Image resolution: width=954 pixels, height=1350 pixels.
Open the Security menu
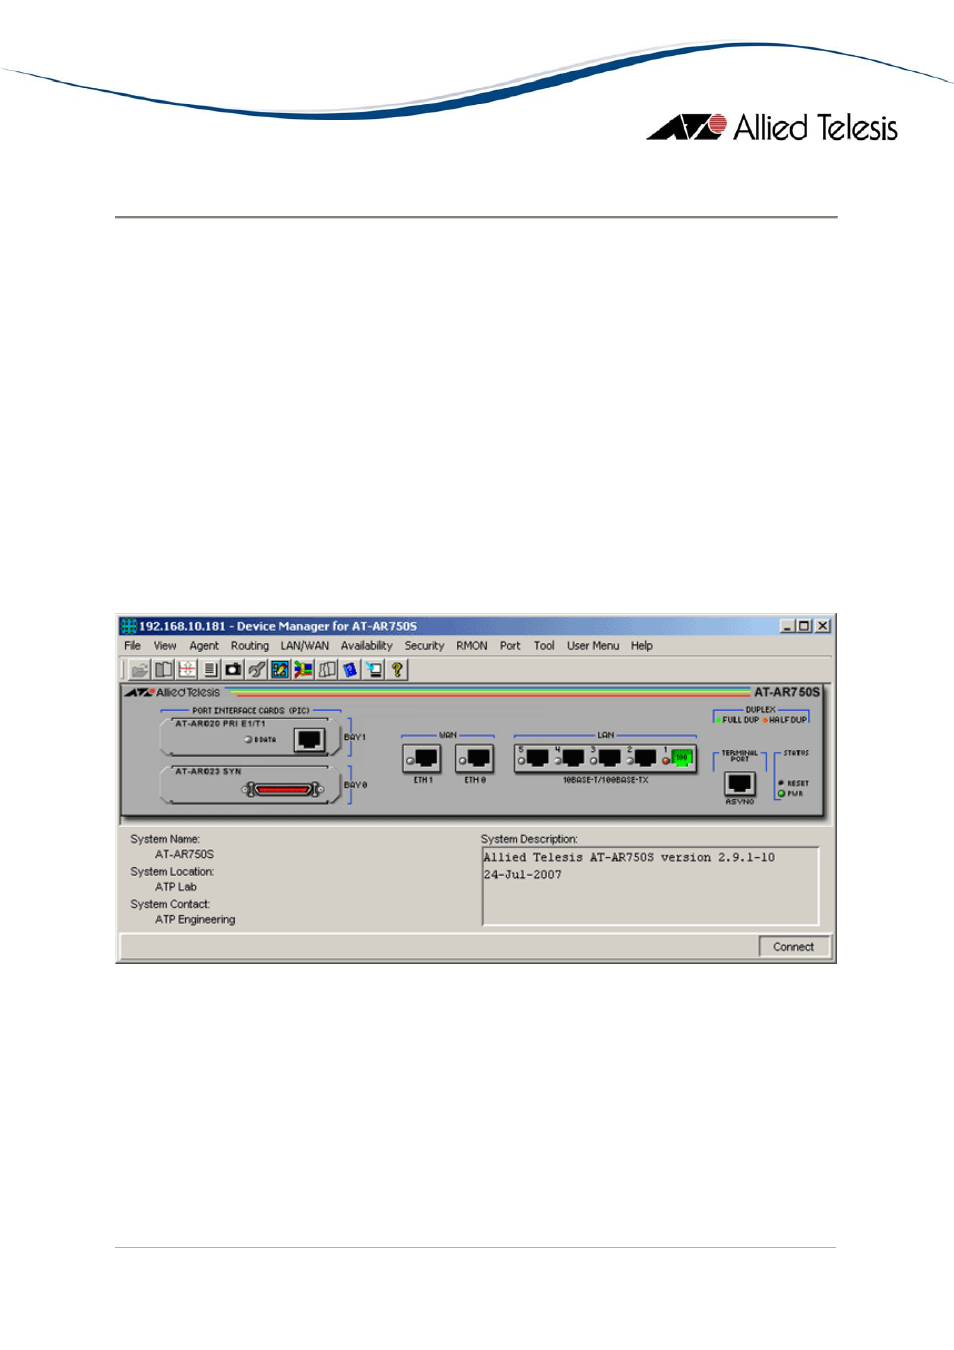point(424,646)
